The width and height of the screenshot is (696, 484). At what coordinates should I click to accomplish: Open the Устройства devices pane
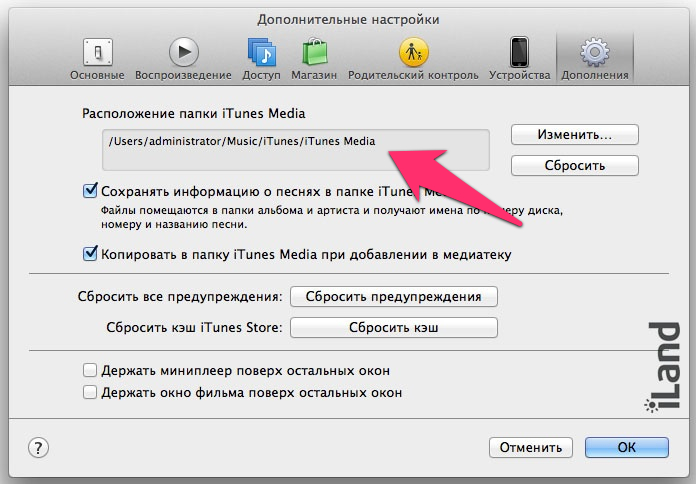(x=519, y=60)
